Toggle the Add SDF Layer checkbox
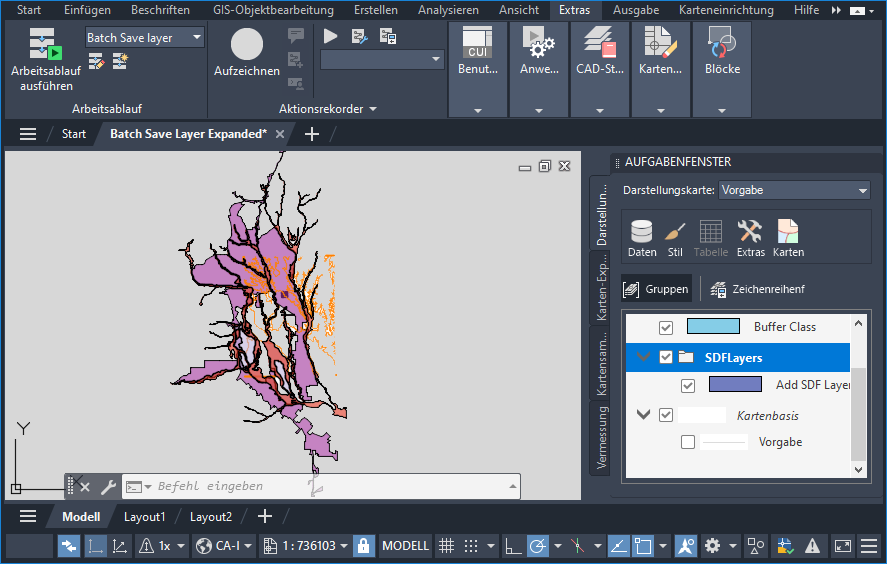 pos(688,385)
